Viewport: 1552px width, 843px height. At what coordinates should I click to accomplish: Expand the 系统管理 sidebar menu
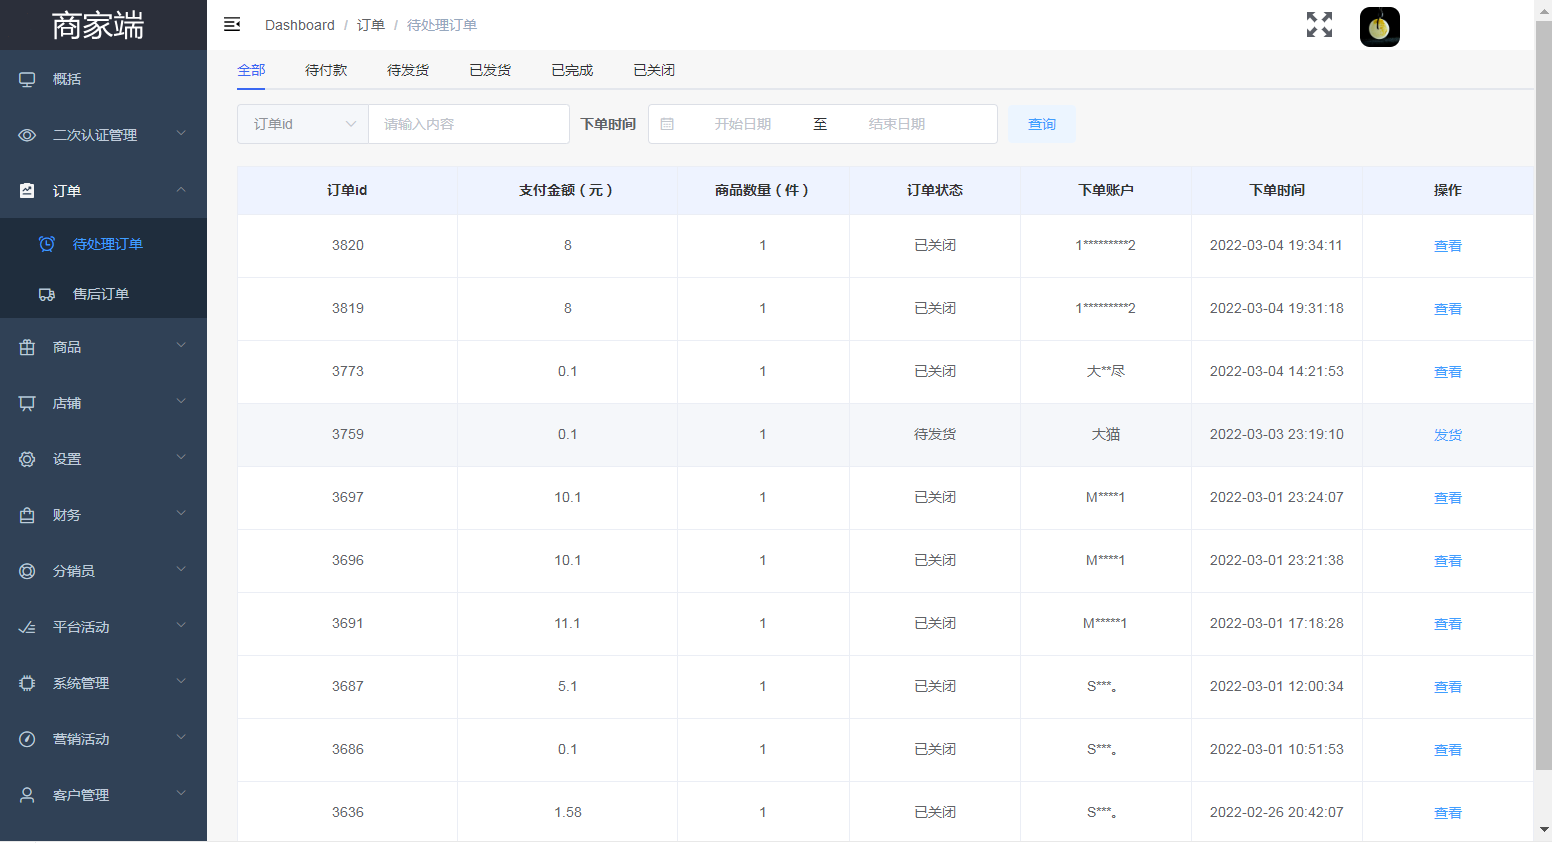(103, 683)
